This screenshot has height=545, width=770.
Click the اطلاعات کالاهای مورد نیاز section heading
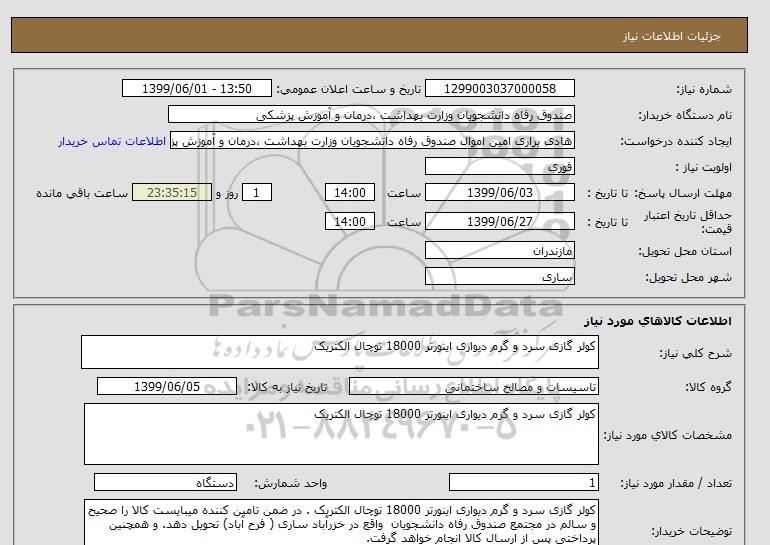pyautogui.click(x=658, y=321)
